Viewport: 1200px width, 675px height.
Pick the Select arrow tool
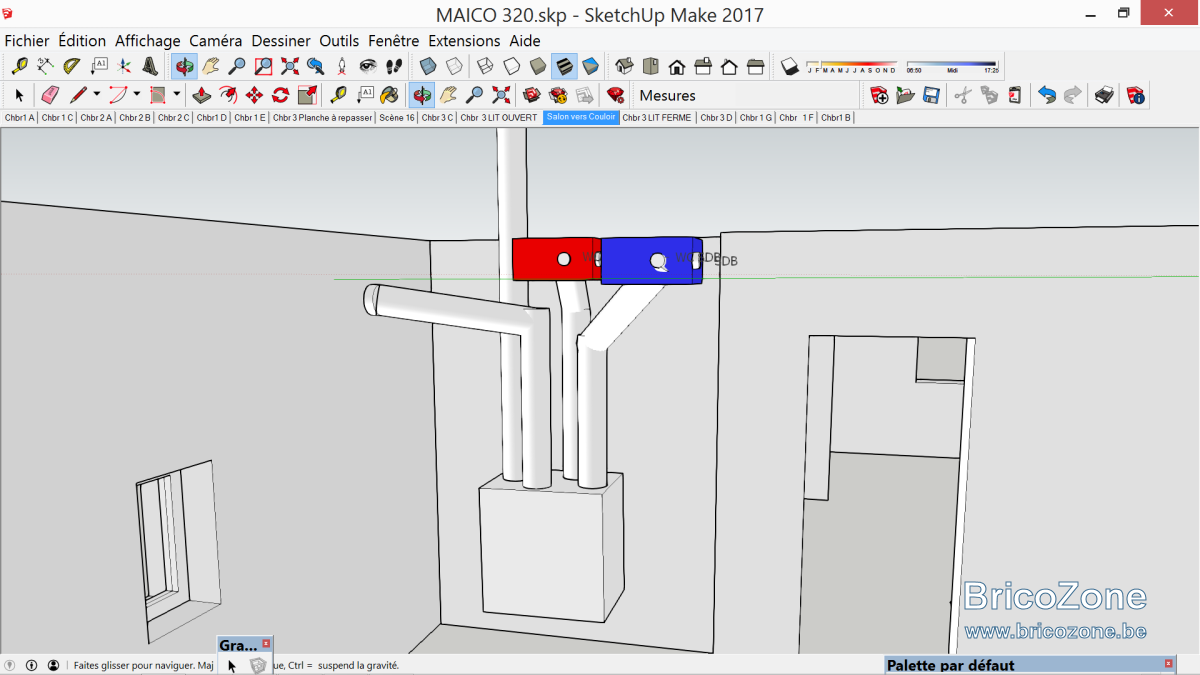click(x=19, y=95)
